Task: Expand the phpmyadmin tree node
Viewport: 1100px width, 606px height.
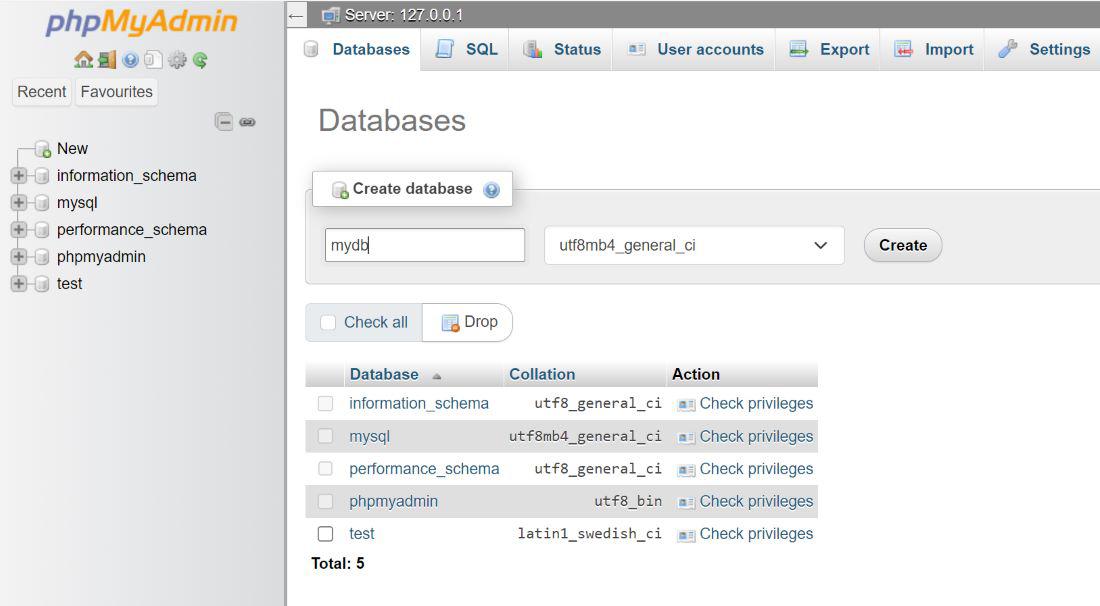Action: [x=18, y=257]
